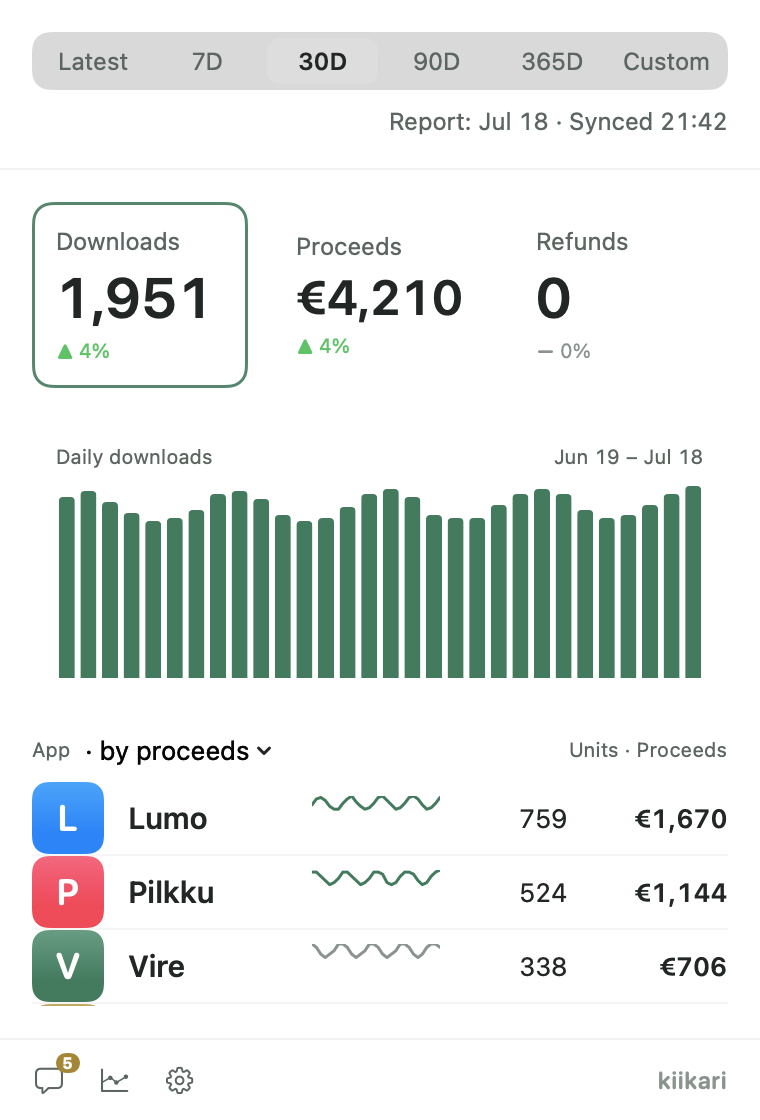This screenshot has height=1120, width=760.
Task: Click the chevron next to by proceeds
Action: coord(264,751)
